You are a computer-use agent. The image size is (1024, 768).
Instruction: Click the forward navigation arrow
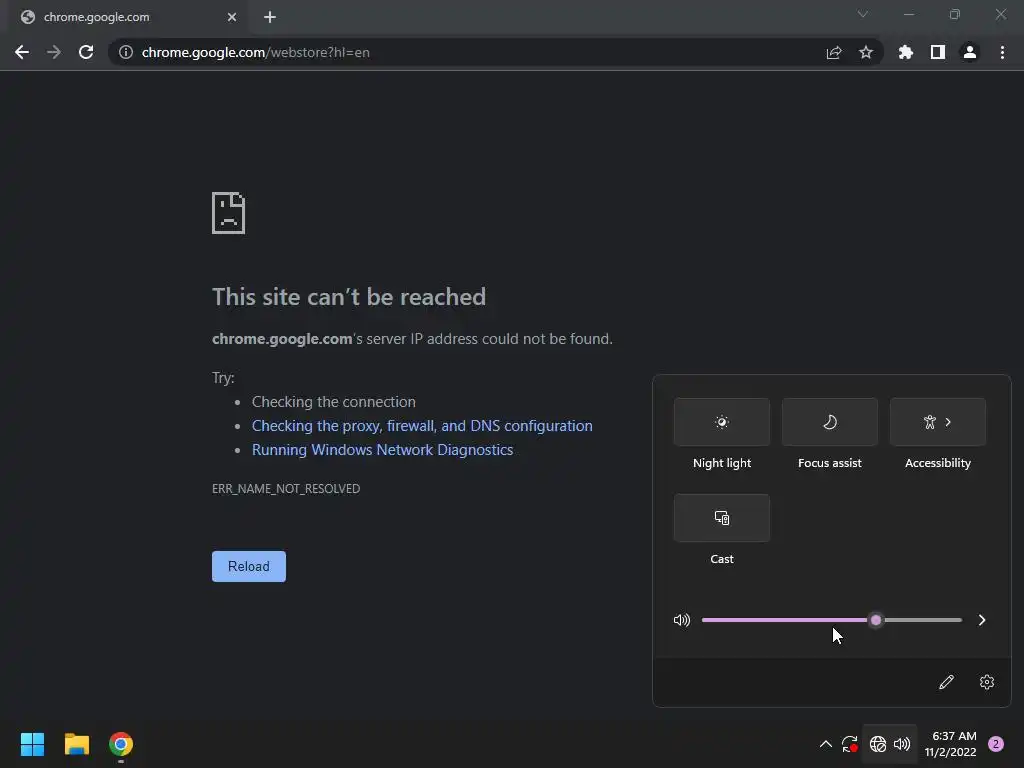[54, 52]
